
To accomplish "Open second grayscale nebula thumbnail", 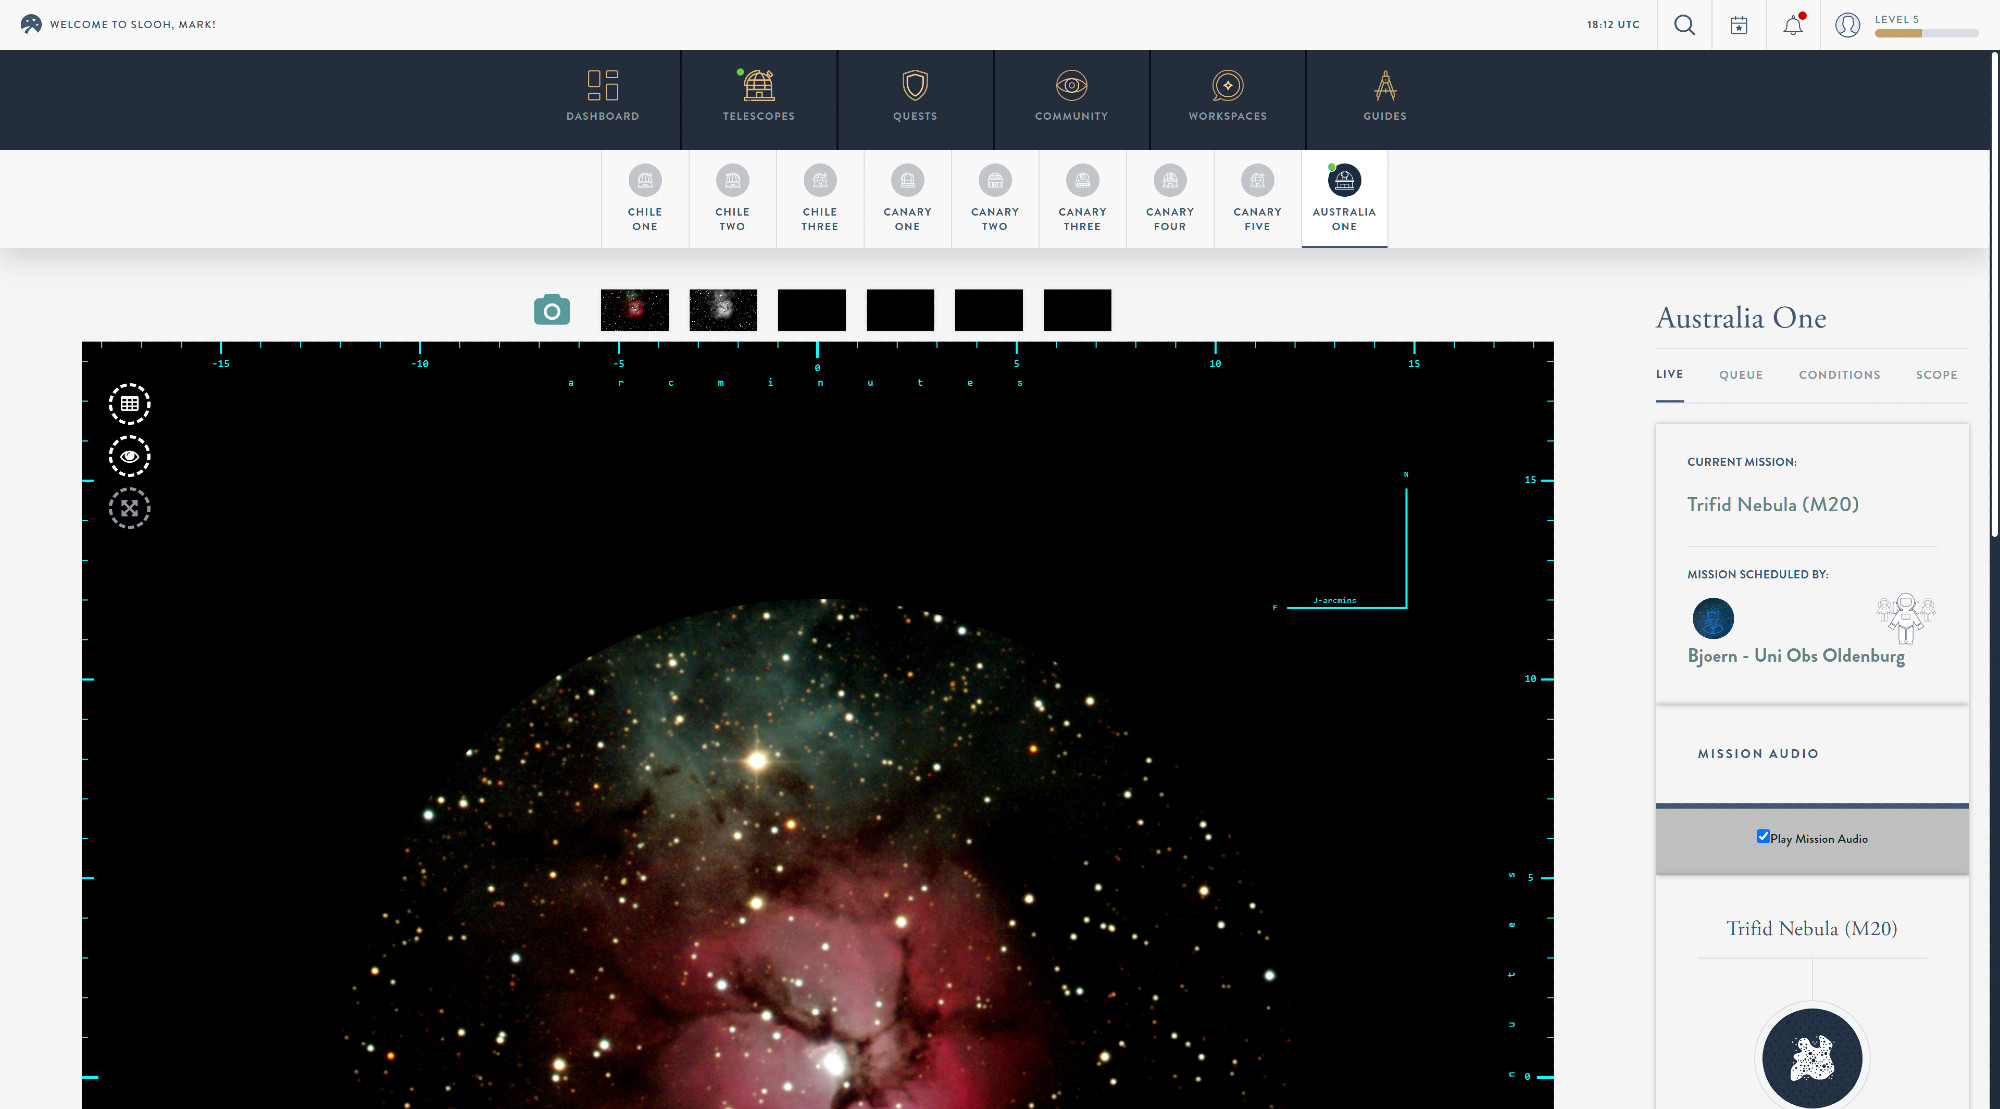I will (x=723, y=310).
